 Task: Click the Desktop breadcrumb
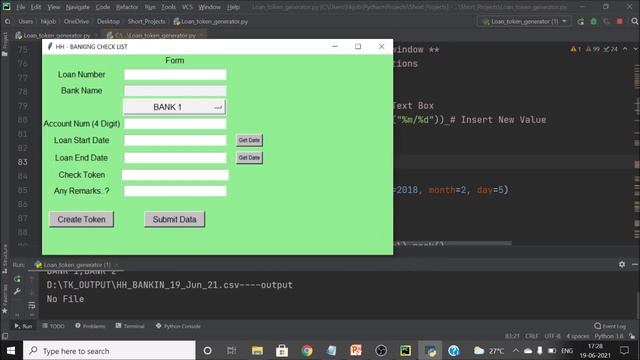[108, 21]
